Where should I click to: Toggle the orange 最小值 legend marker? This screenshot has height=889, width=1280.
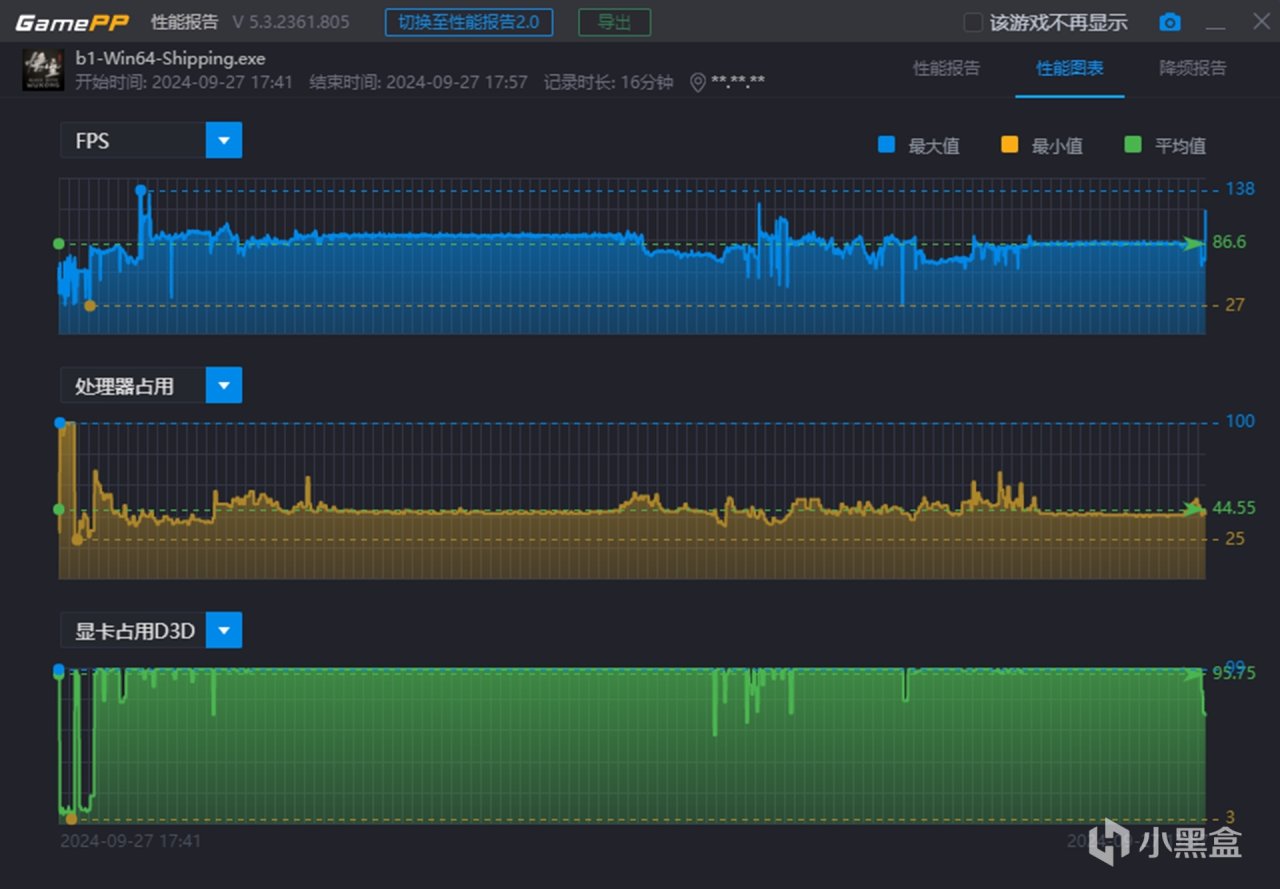1009,145
